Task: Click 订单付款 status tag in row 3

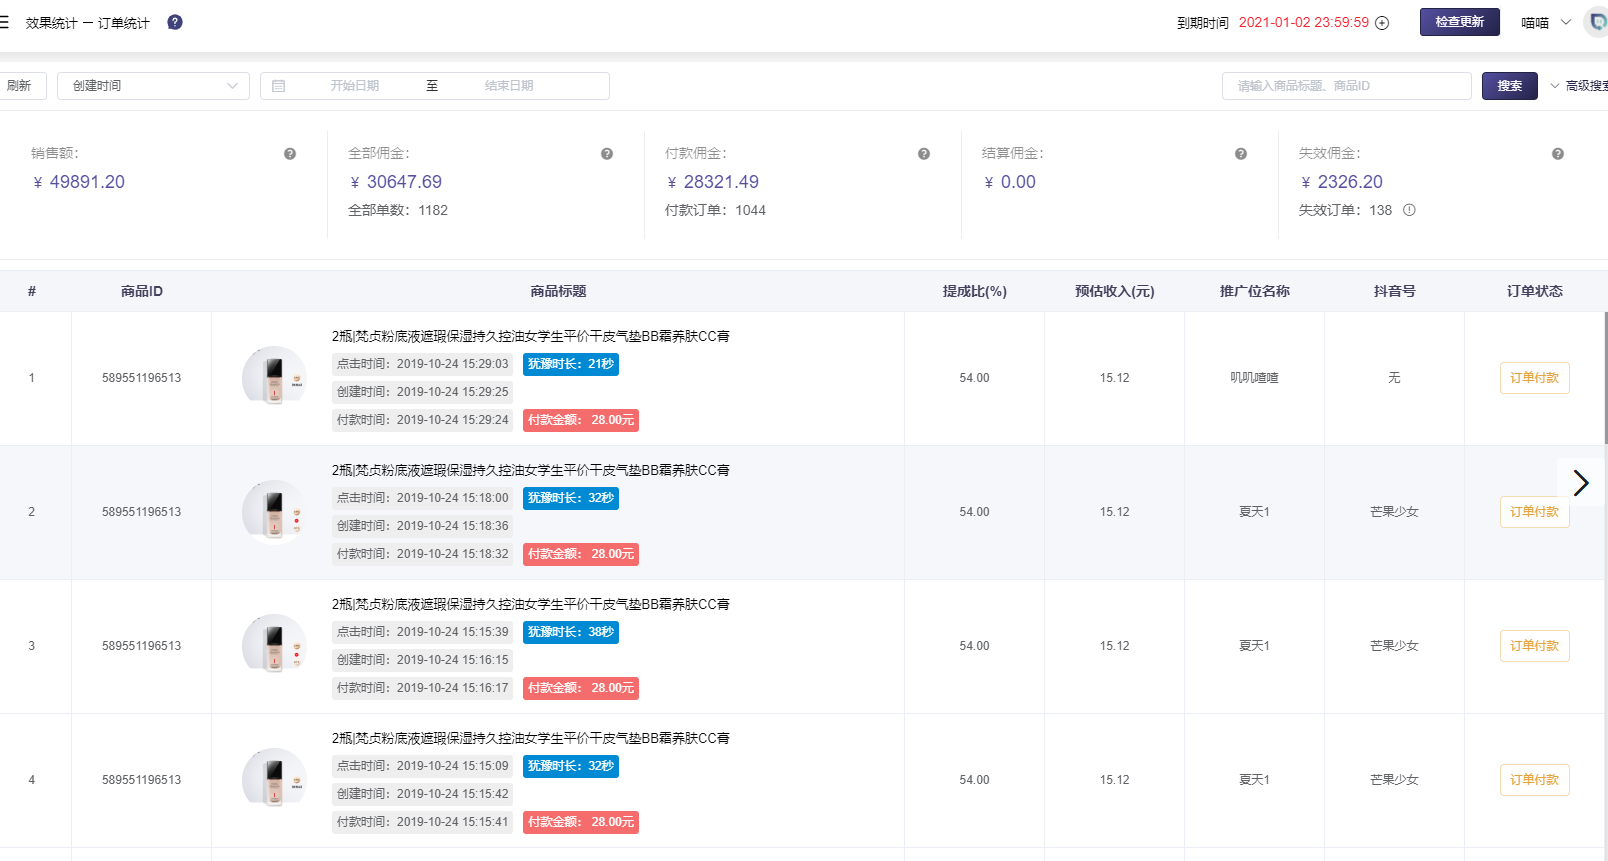Action: (1534, 646)
